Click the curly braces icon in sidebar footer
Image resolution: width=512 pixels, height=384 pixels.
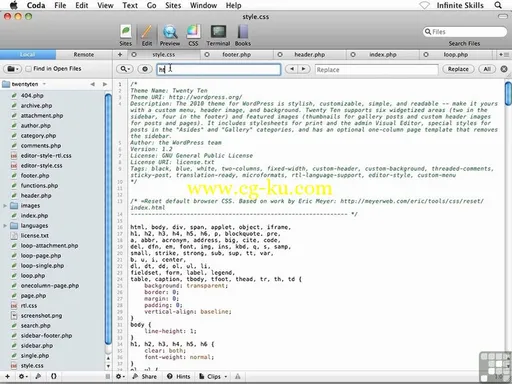tap(54, 376)
